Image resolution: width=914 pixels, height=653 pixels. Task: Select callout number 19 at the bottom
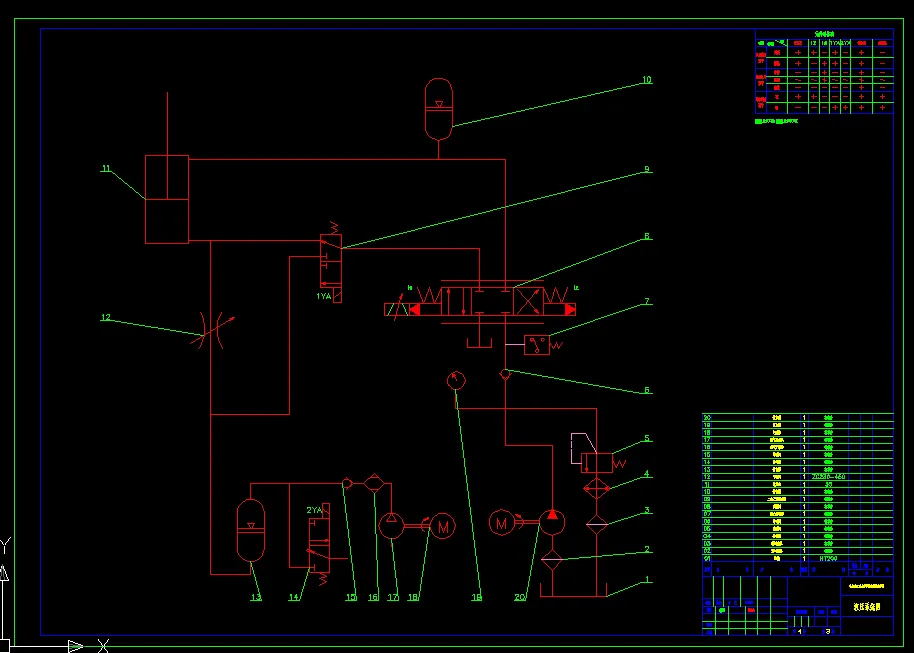477,598
